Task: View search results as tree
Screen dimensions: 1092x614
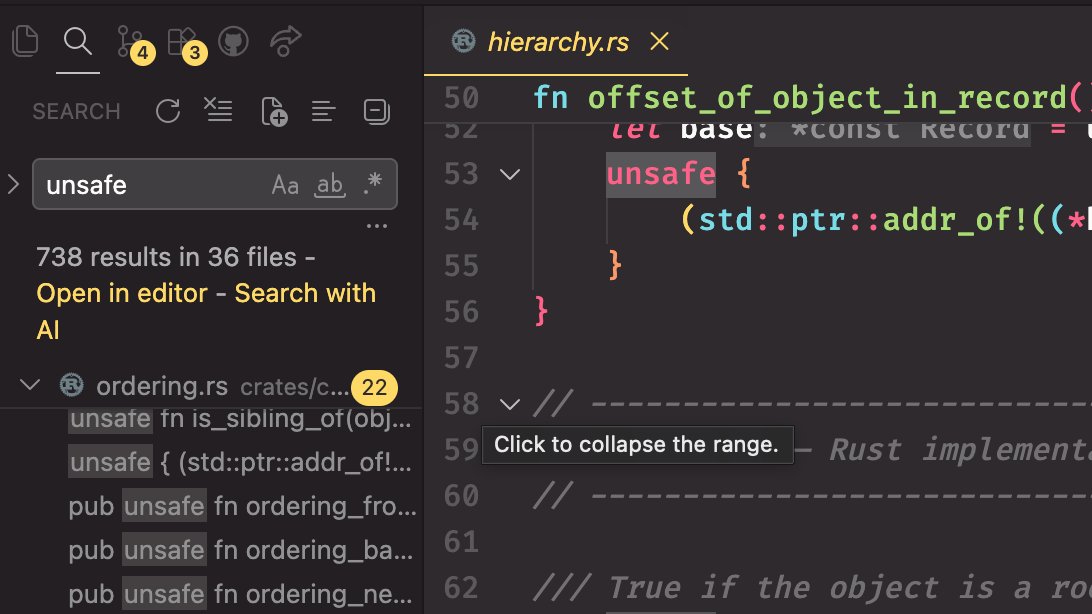Action: click(323, 111)
